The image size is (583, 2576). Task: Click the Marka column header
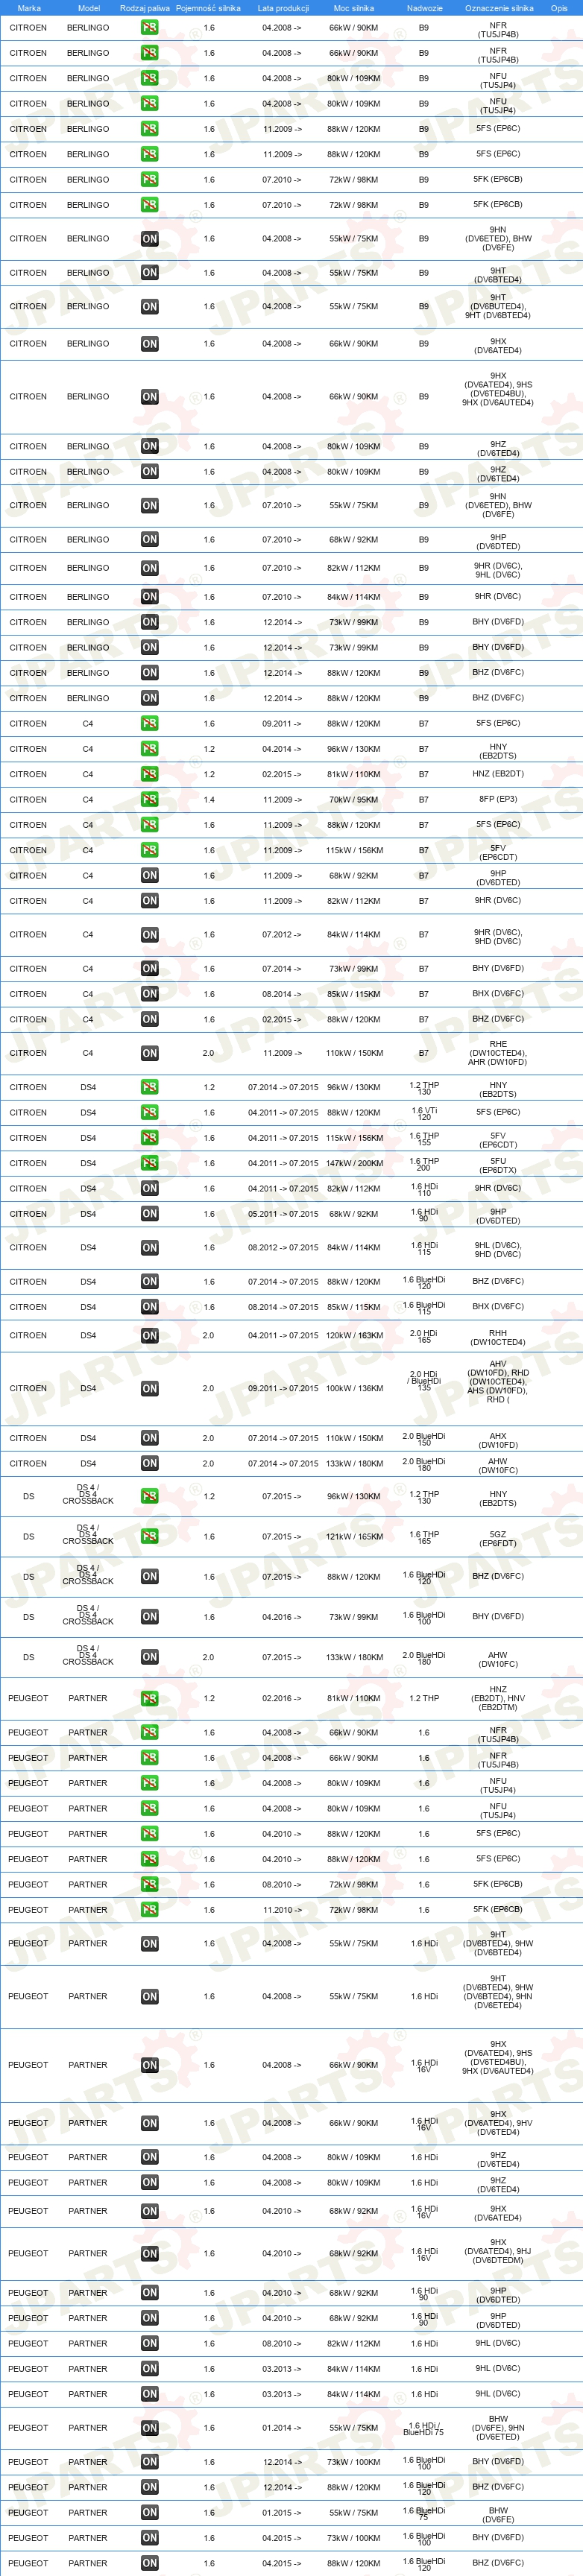29,8
